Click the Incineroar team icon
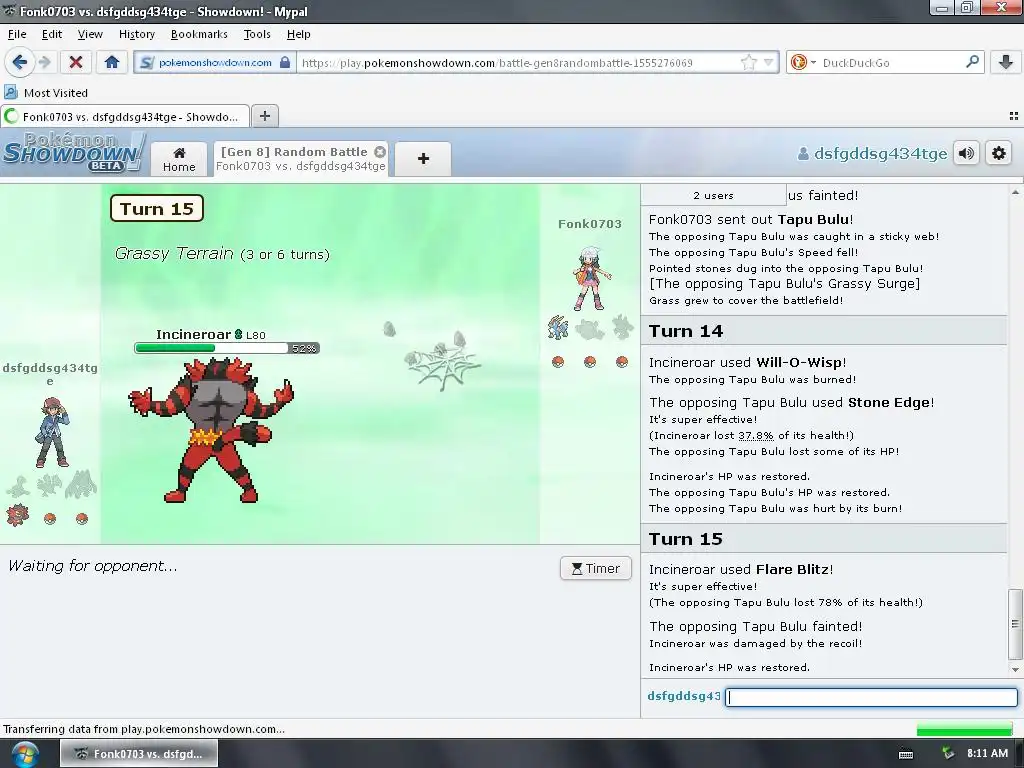Screen dimensions: 1024x768 18,515
